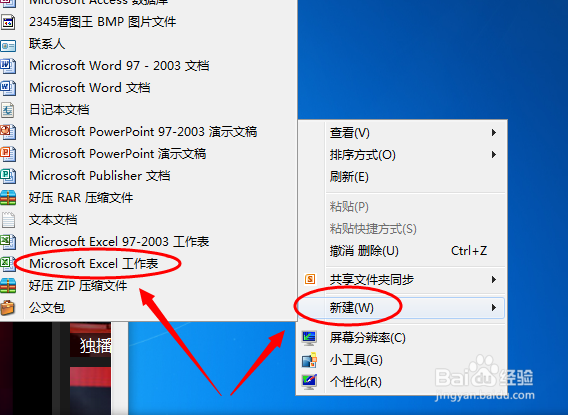Click the Microsoft Word 文档 icon
Screen dimensions: 568x415
pos(8,88)
